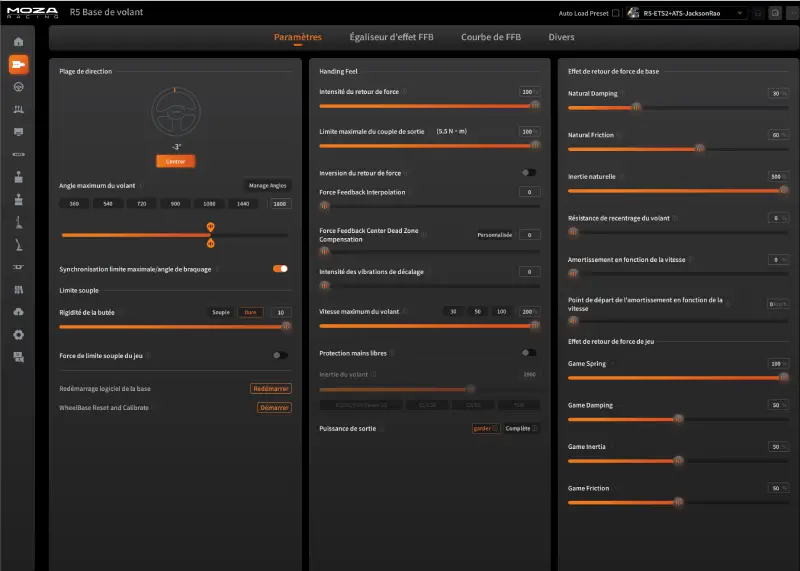Open the R5-ETS2+ATS-JacksonRao preset dropdown

(x=686, y=14)
